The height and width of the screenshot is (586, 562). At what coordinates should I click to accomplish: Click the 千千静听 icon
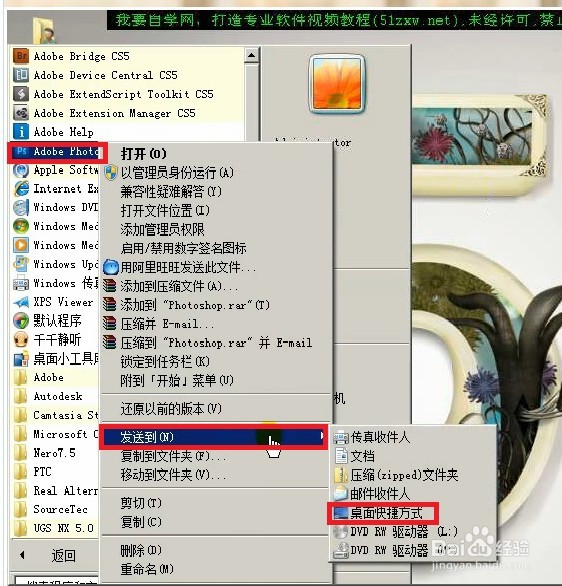(21, 339)
